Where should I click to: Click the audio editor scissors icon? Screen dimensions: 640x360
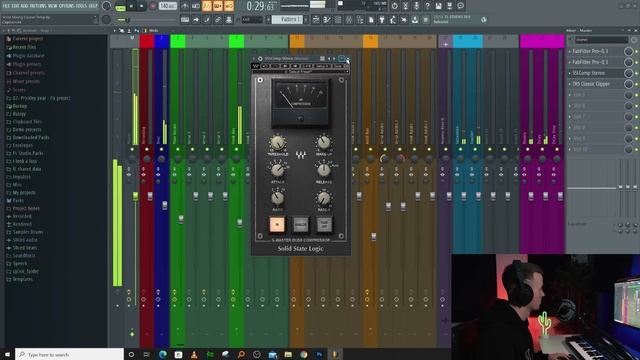point(405,6)
